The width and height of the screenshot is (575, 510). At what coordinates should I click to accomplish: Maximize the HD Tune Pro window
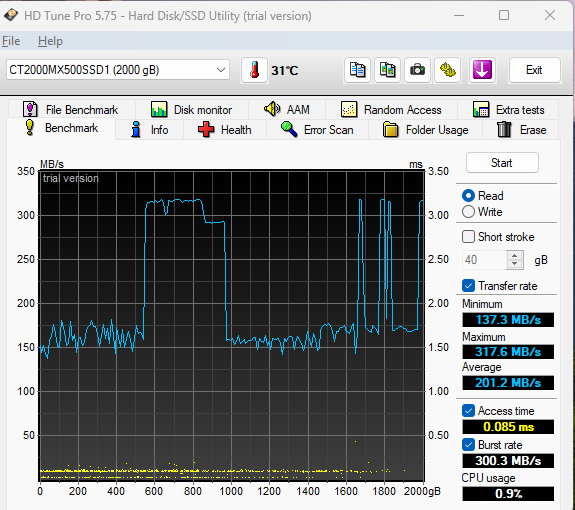point(504,15)
